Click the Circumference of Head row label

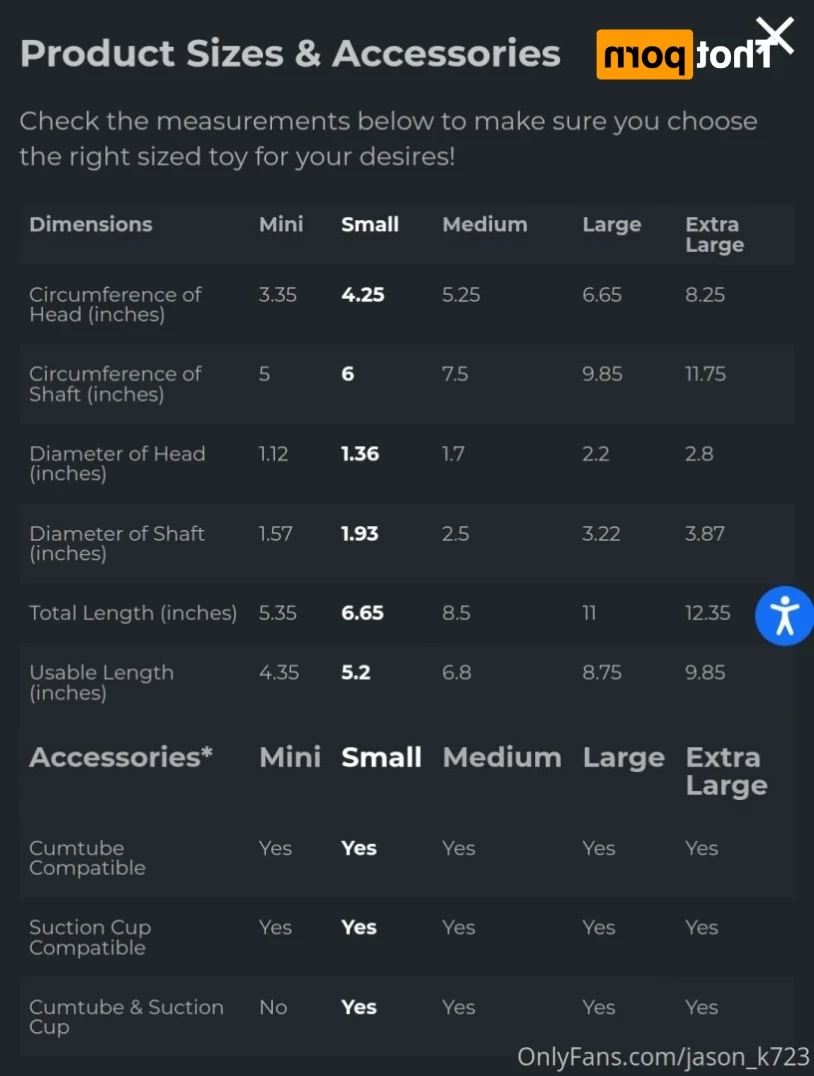[x=115, y=305]
